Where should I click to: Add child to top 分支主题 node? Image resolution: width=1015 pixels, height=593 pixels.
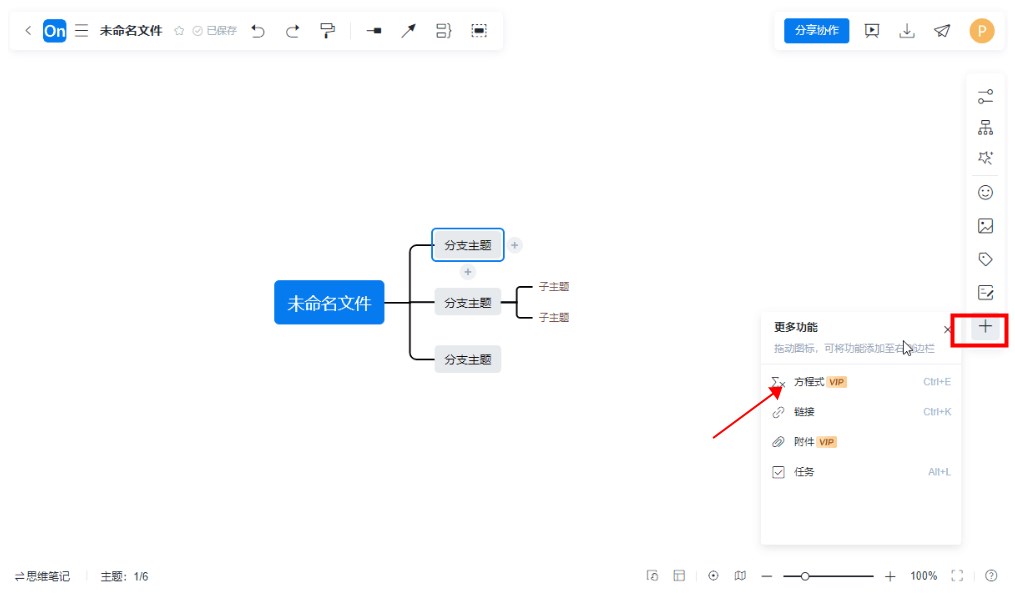tap(515, 245)
